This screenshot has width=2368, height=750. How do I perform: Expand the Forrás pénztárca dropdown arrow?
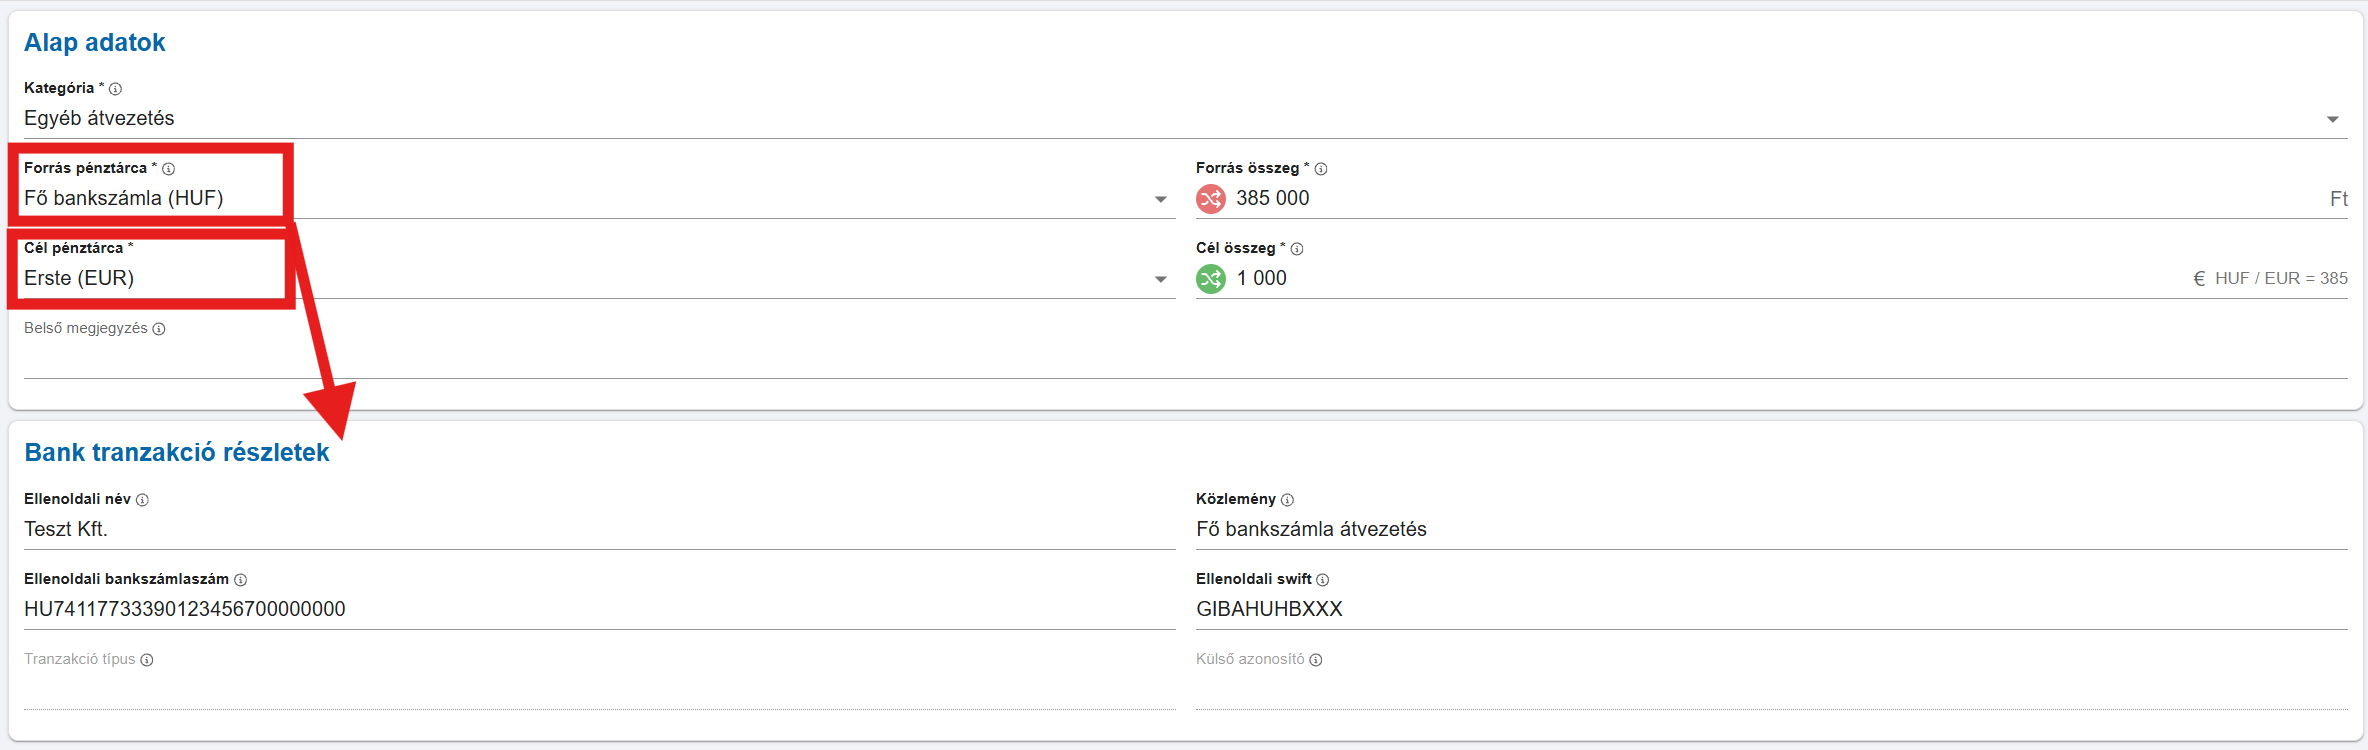coord(1161,199)
